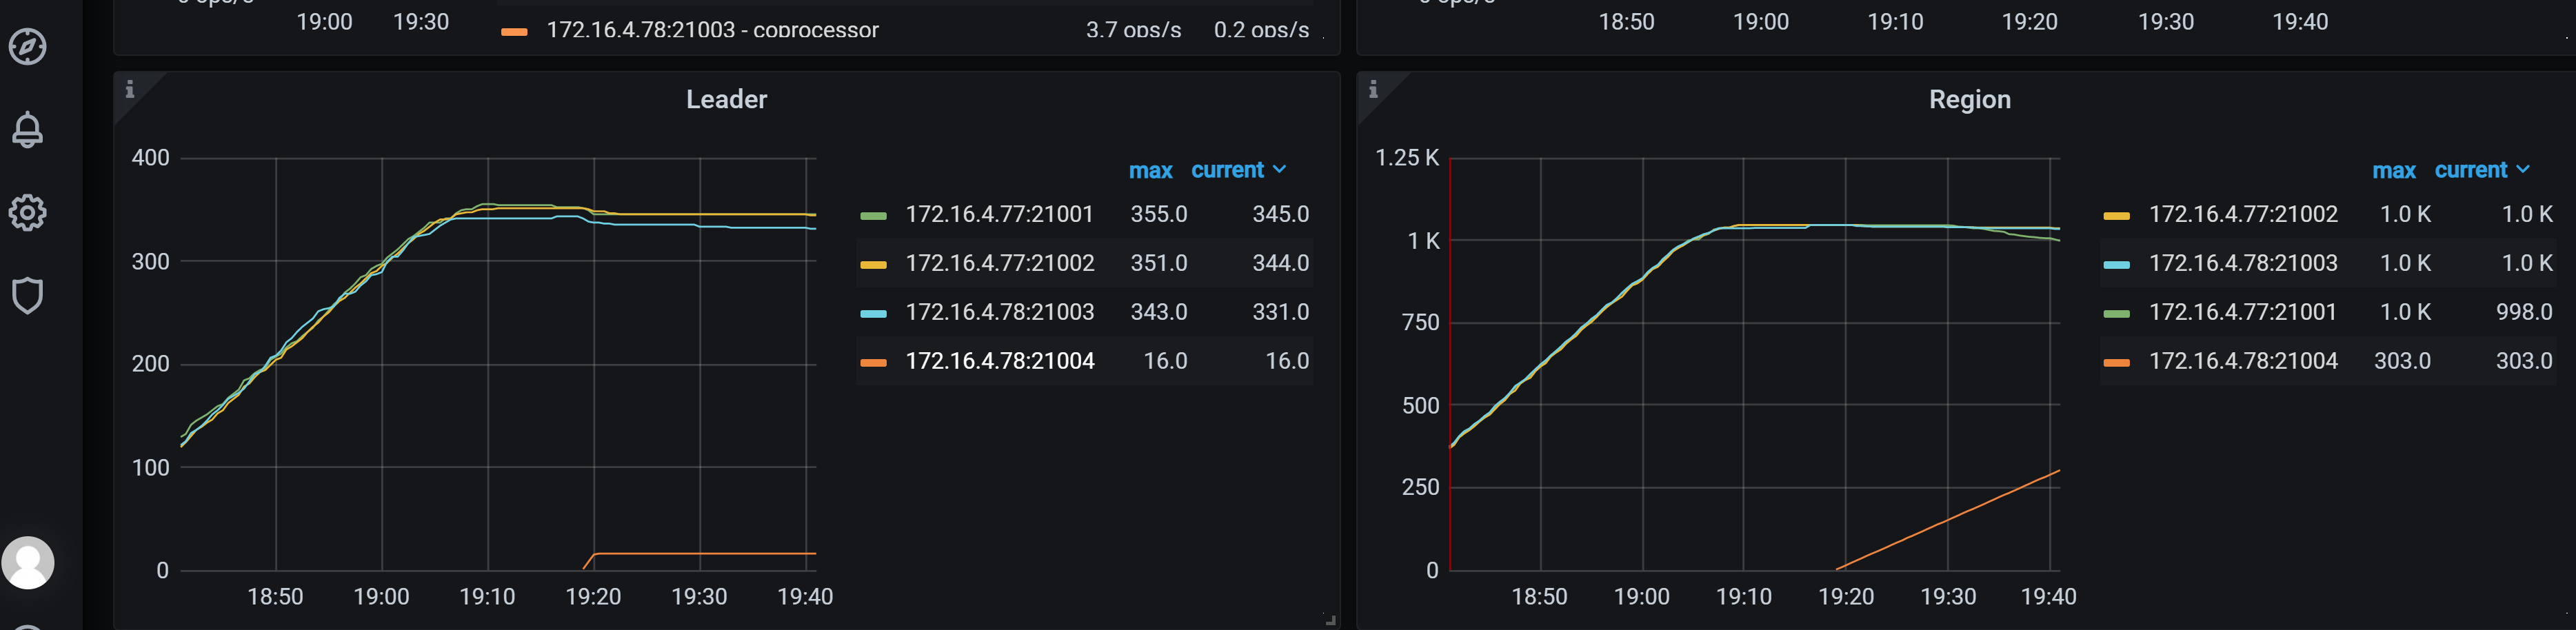Toggle 172.16.4.78:21003 series in Leader legend
Image resolution: width=2576 pixels, height=630 pixels.
click(999, 312)
